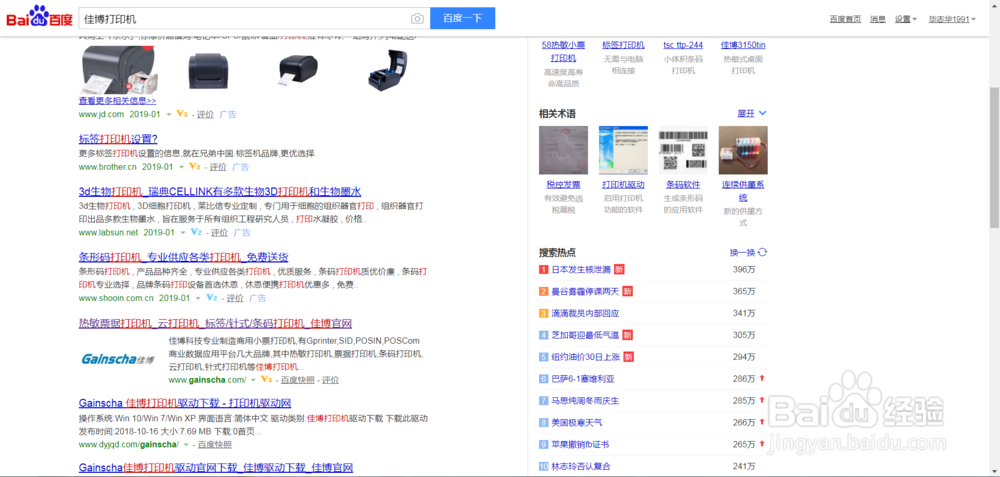Open hot topic 苹果撤销fb证书

tap(580, 444)
